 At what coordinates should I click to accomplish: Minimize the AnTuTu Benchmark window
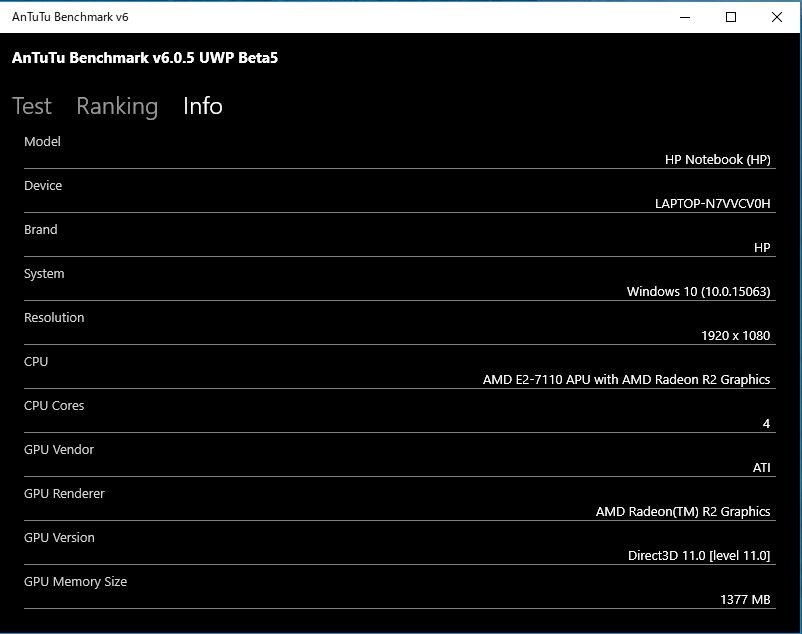(x=684, y=17)
